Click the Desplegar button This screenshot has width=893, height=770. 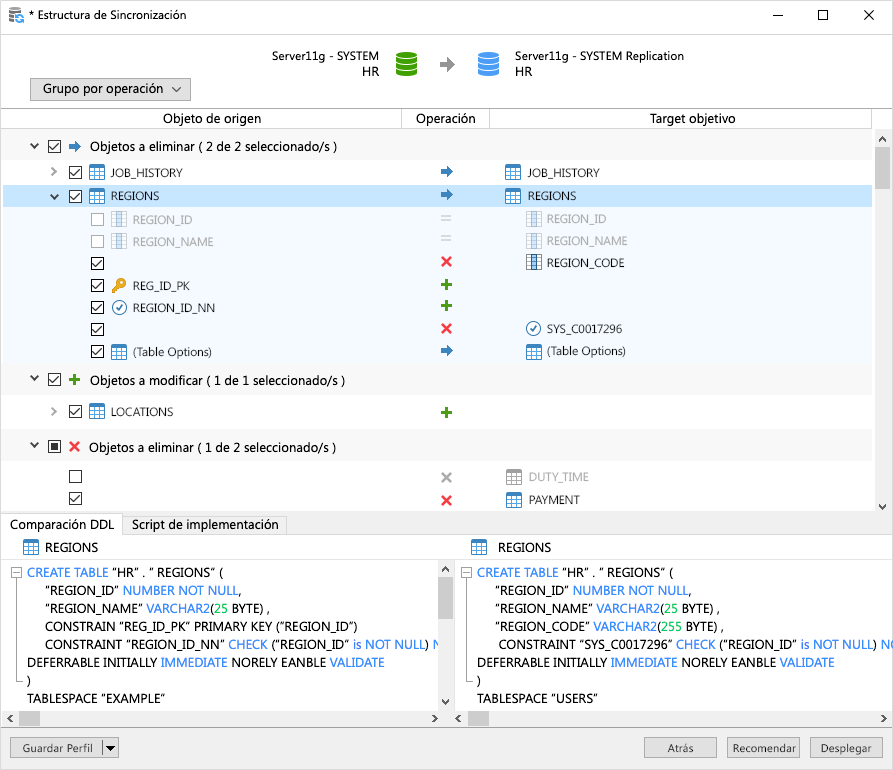(846, 747)
